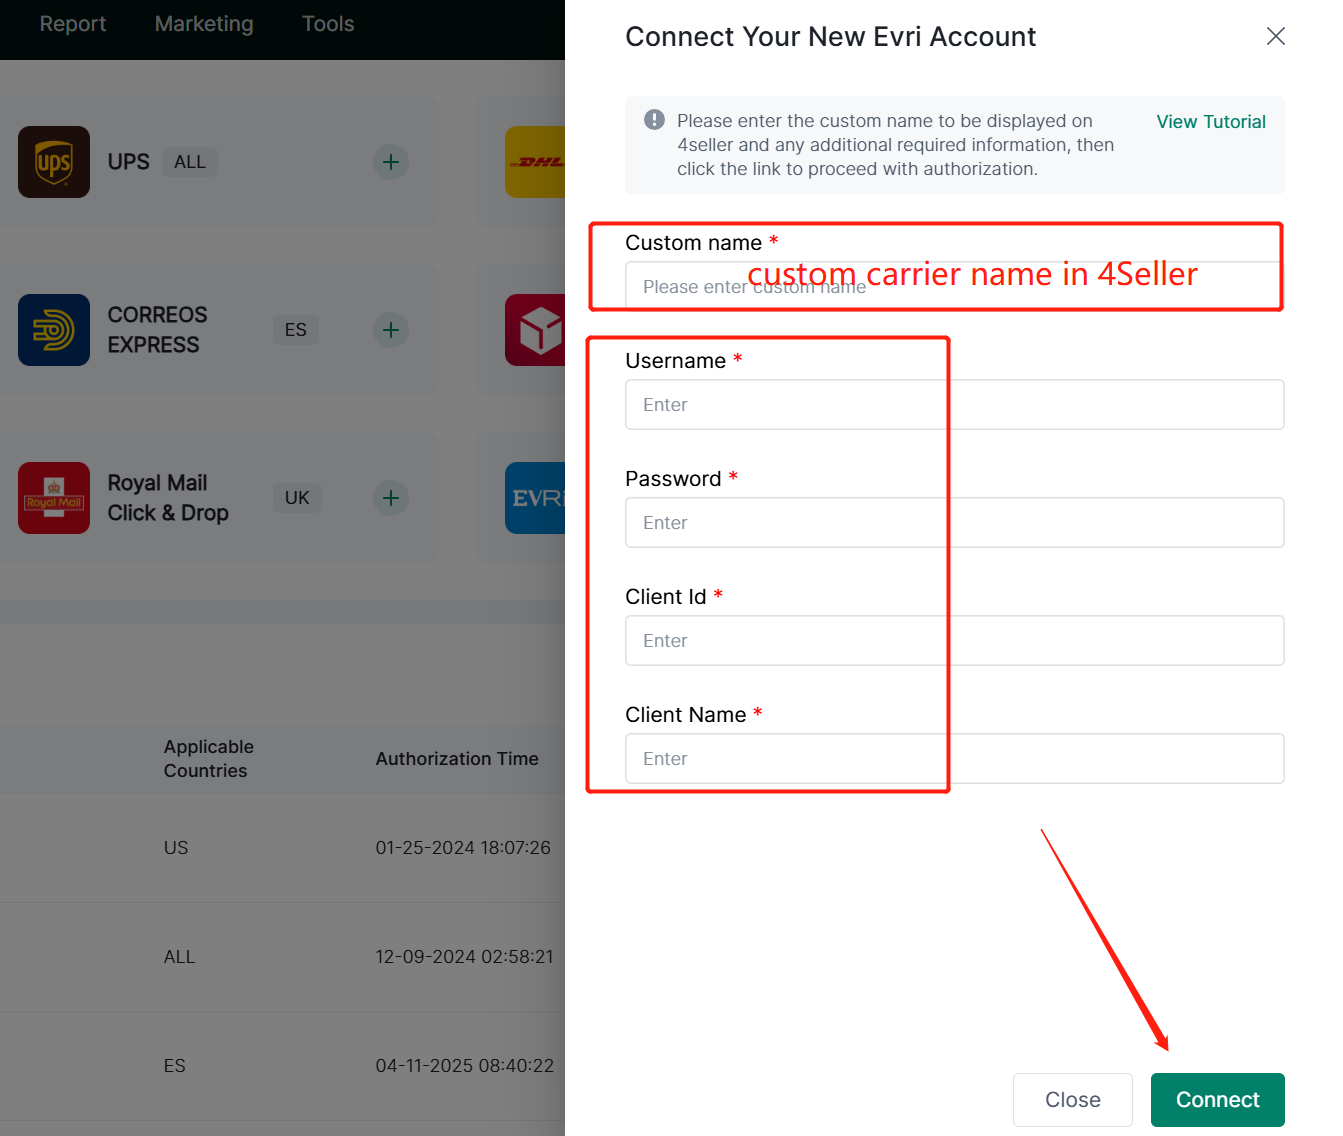
Task: Select the 04-11-2025 08:40:22 authorization time
Action: (464, 1066)
